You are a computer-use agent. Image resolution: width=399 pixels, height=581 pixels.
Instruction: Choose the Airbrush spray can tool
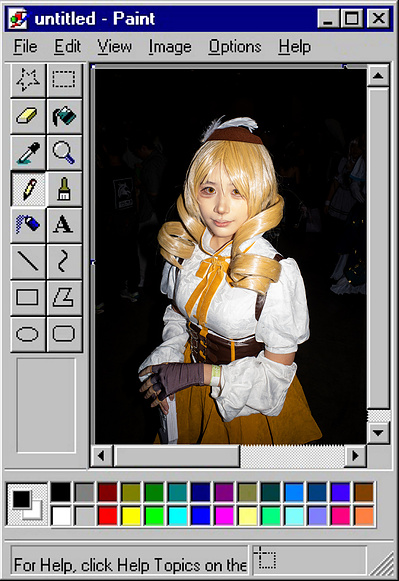tap(28, 225)
